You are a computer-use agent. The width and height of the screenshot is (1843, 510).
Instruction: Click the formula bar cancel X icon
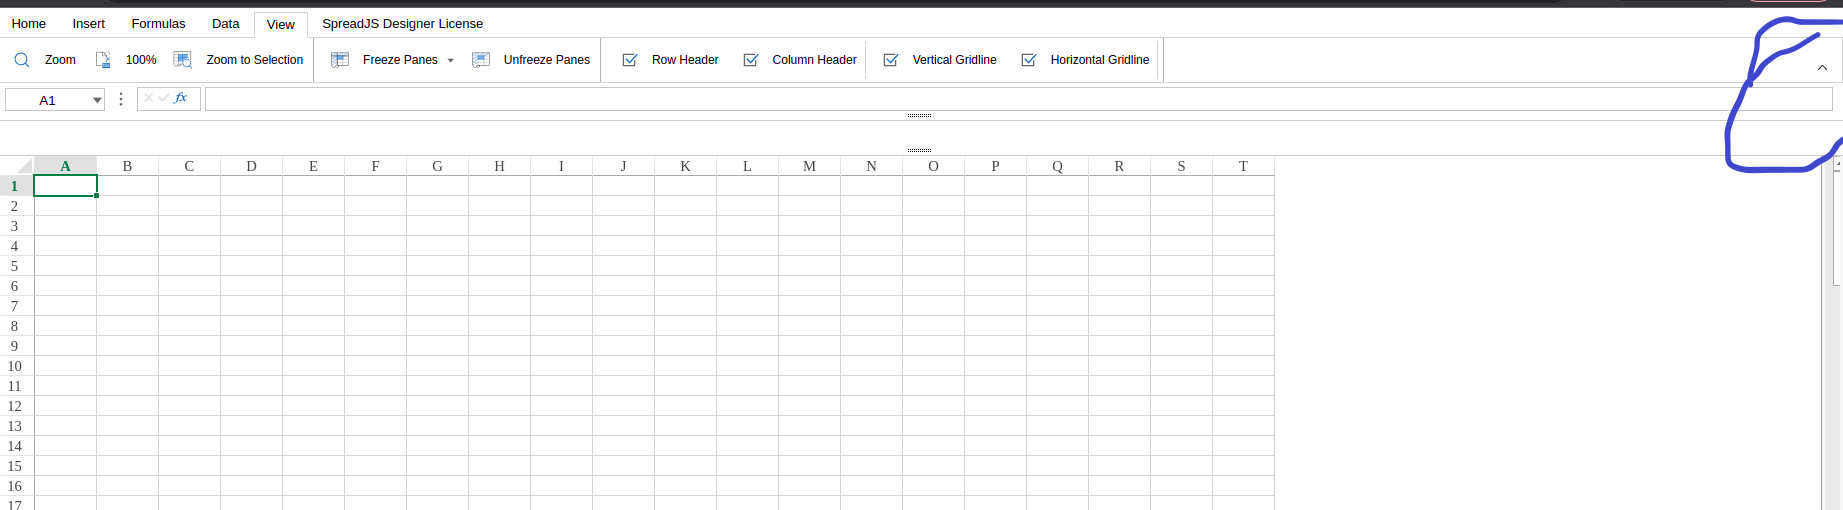pyautogui.click(x=148, y=98)
